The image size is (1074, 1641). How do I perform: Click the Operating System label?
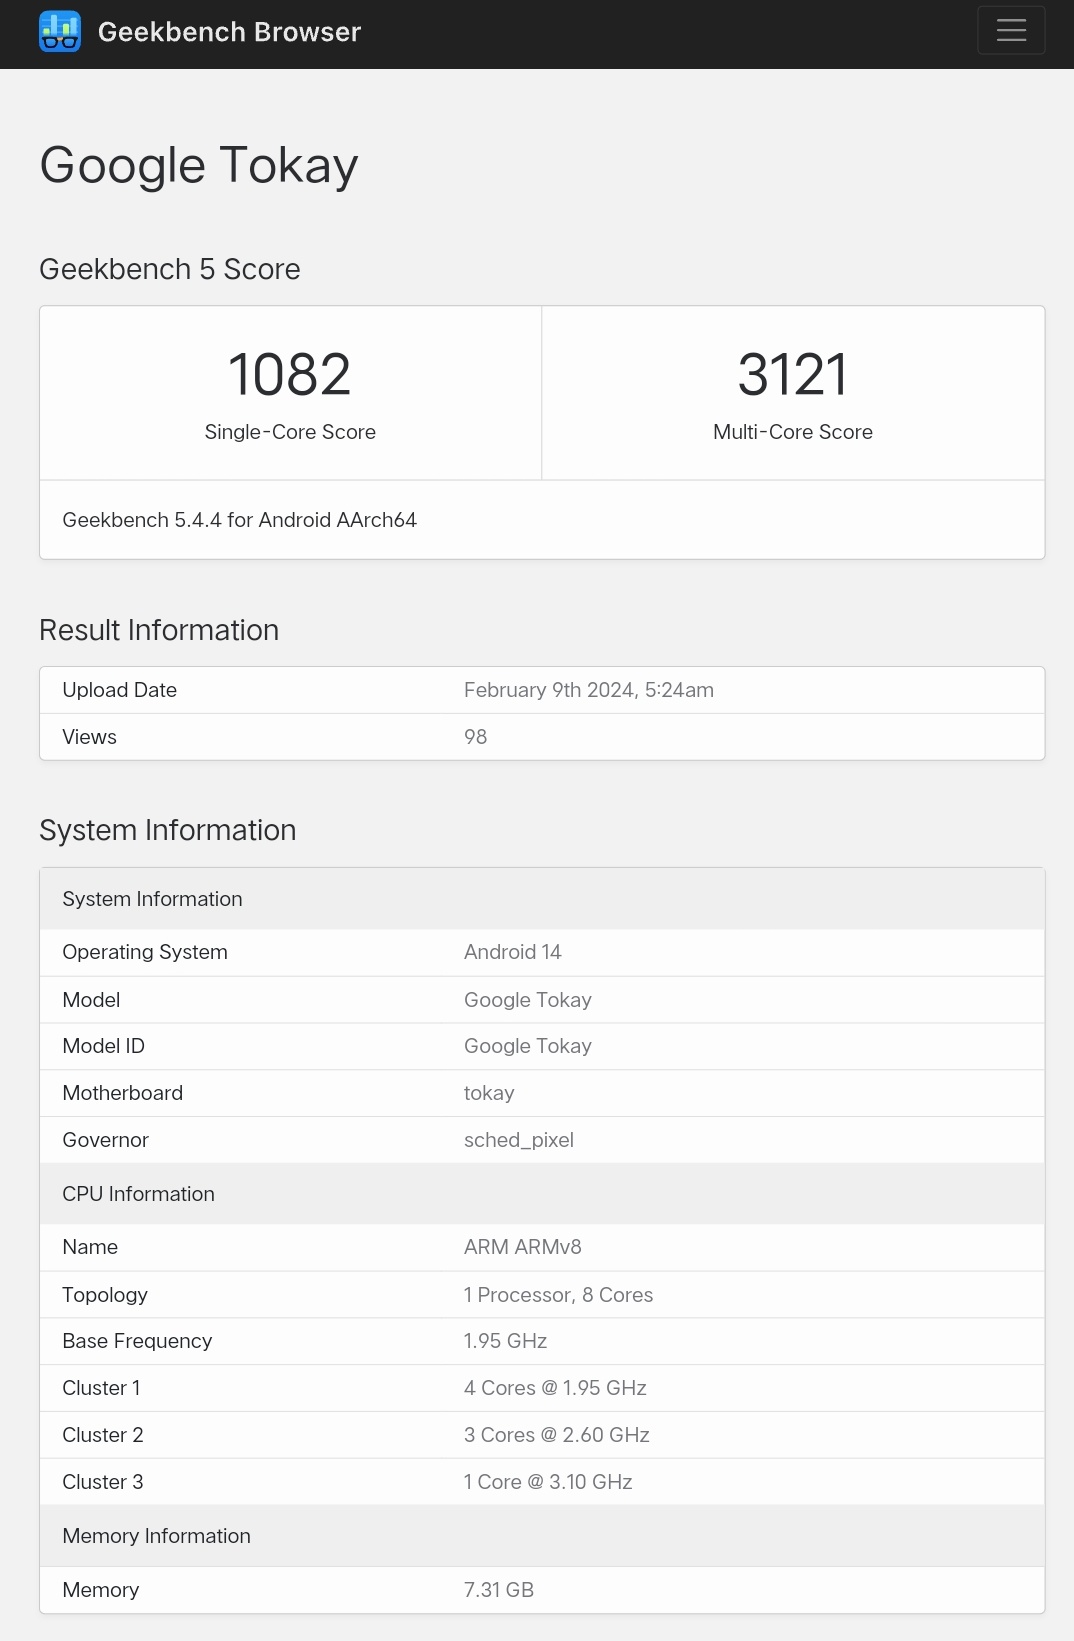(145, 952)
